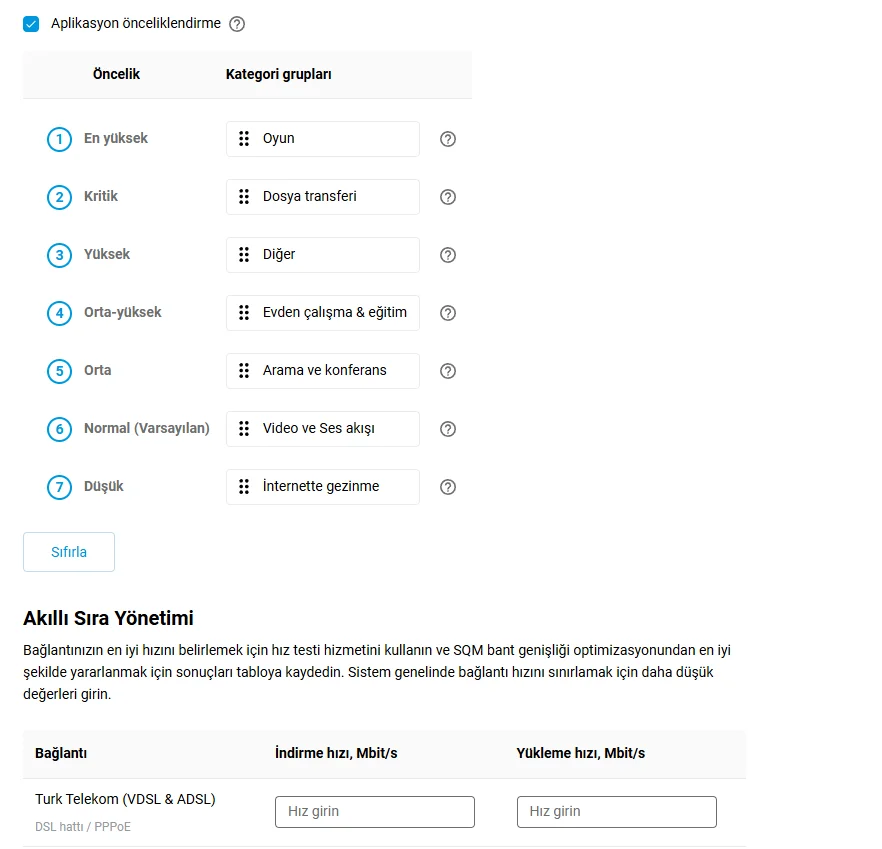The width and height of the screenshot is (882, 849).
Task: Click drag handle on Oyun item
Action: 244,139
